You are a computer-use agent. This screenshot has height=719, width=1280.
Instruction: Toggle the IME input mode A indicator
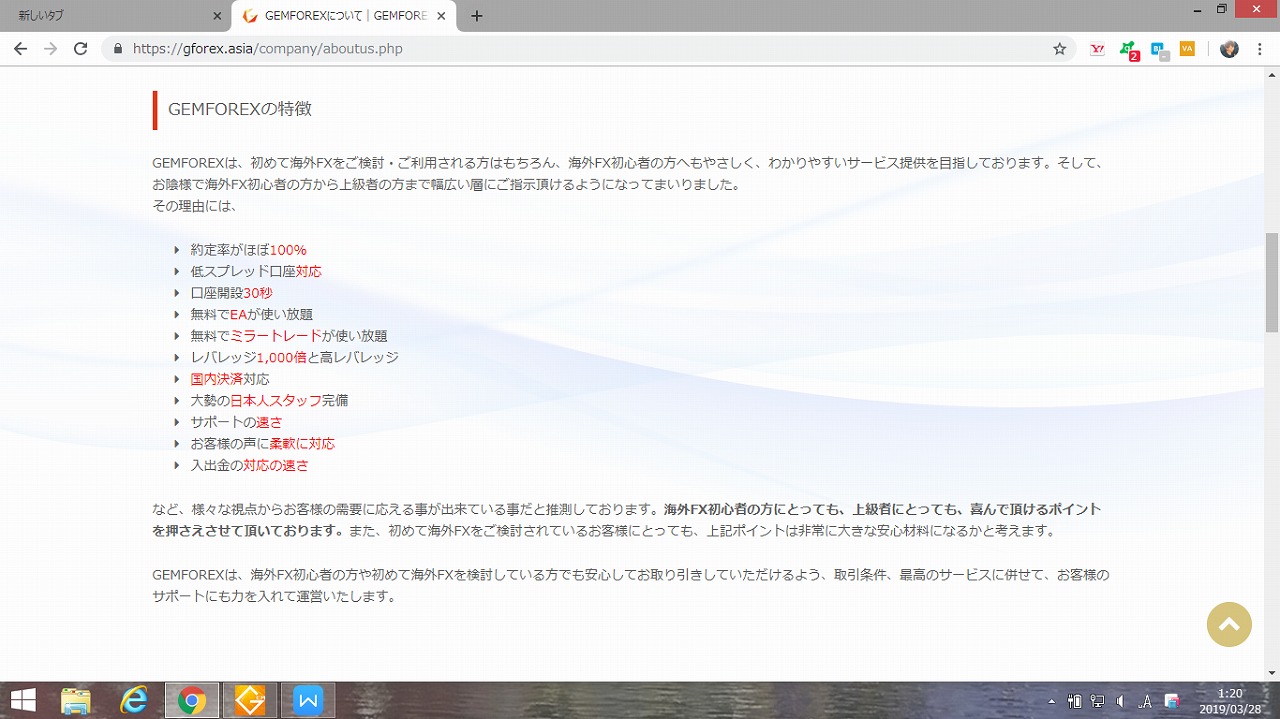pos(1146,701)
